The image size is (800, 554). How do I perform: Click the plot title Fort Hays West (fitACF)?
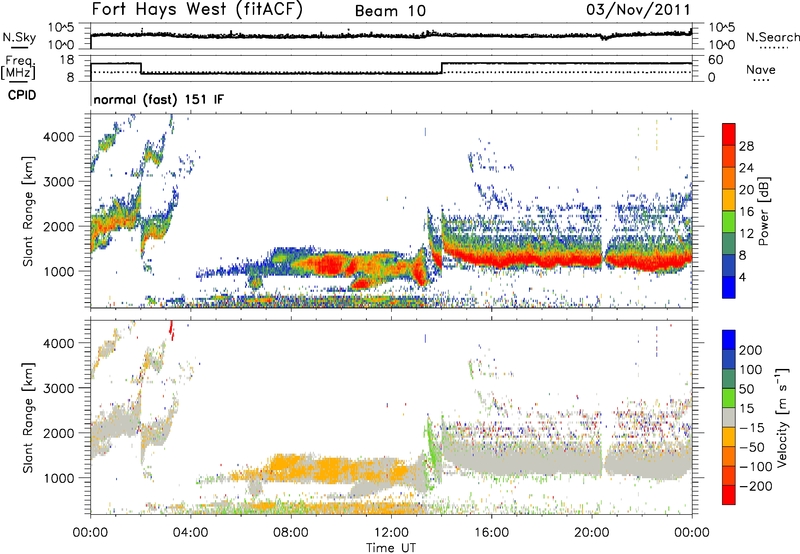coord(197,10)
